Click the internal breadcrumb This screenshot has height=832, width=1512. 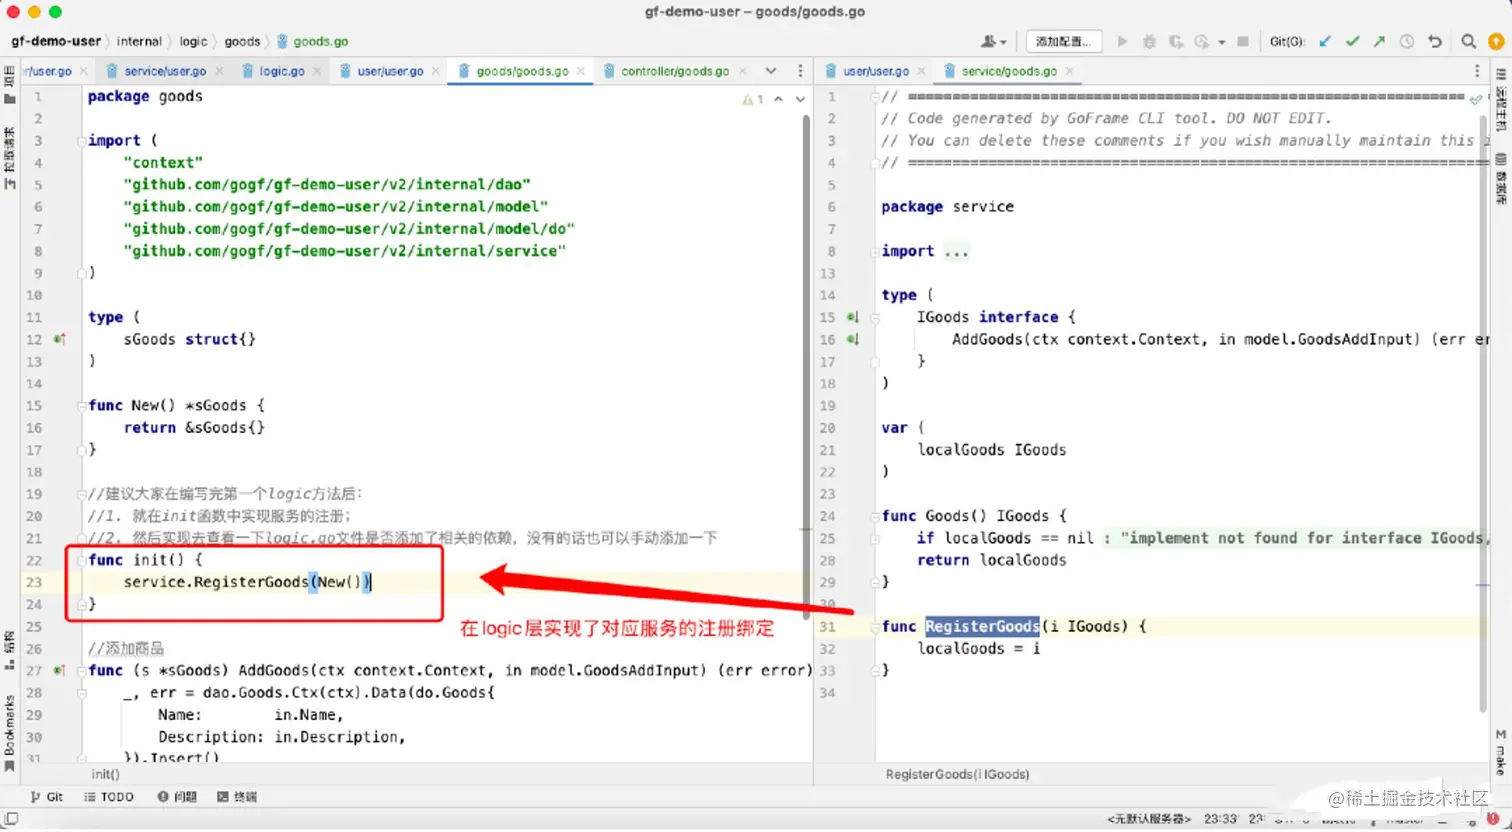pos(139,41)
